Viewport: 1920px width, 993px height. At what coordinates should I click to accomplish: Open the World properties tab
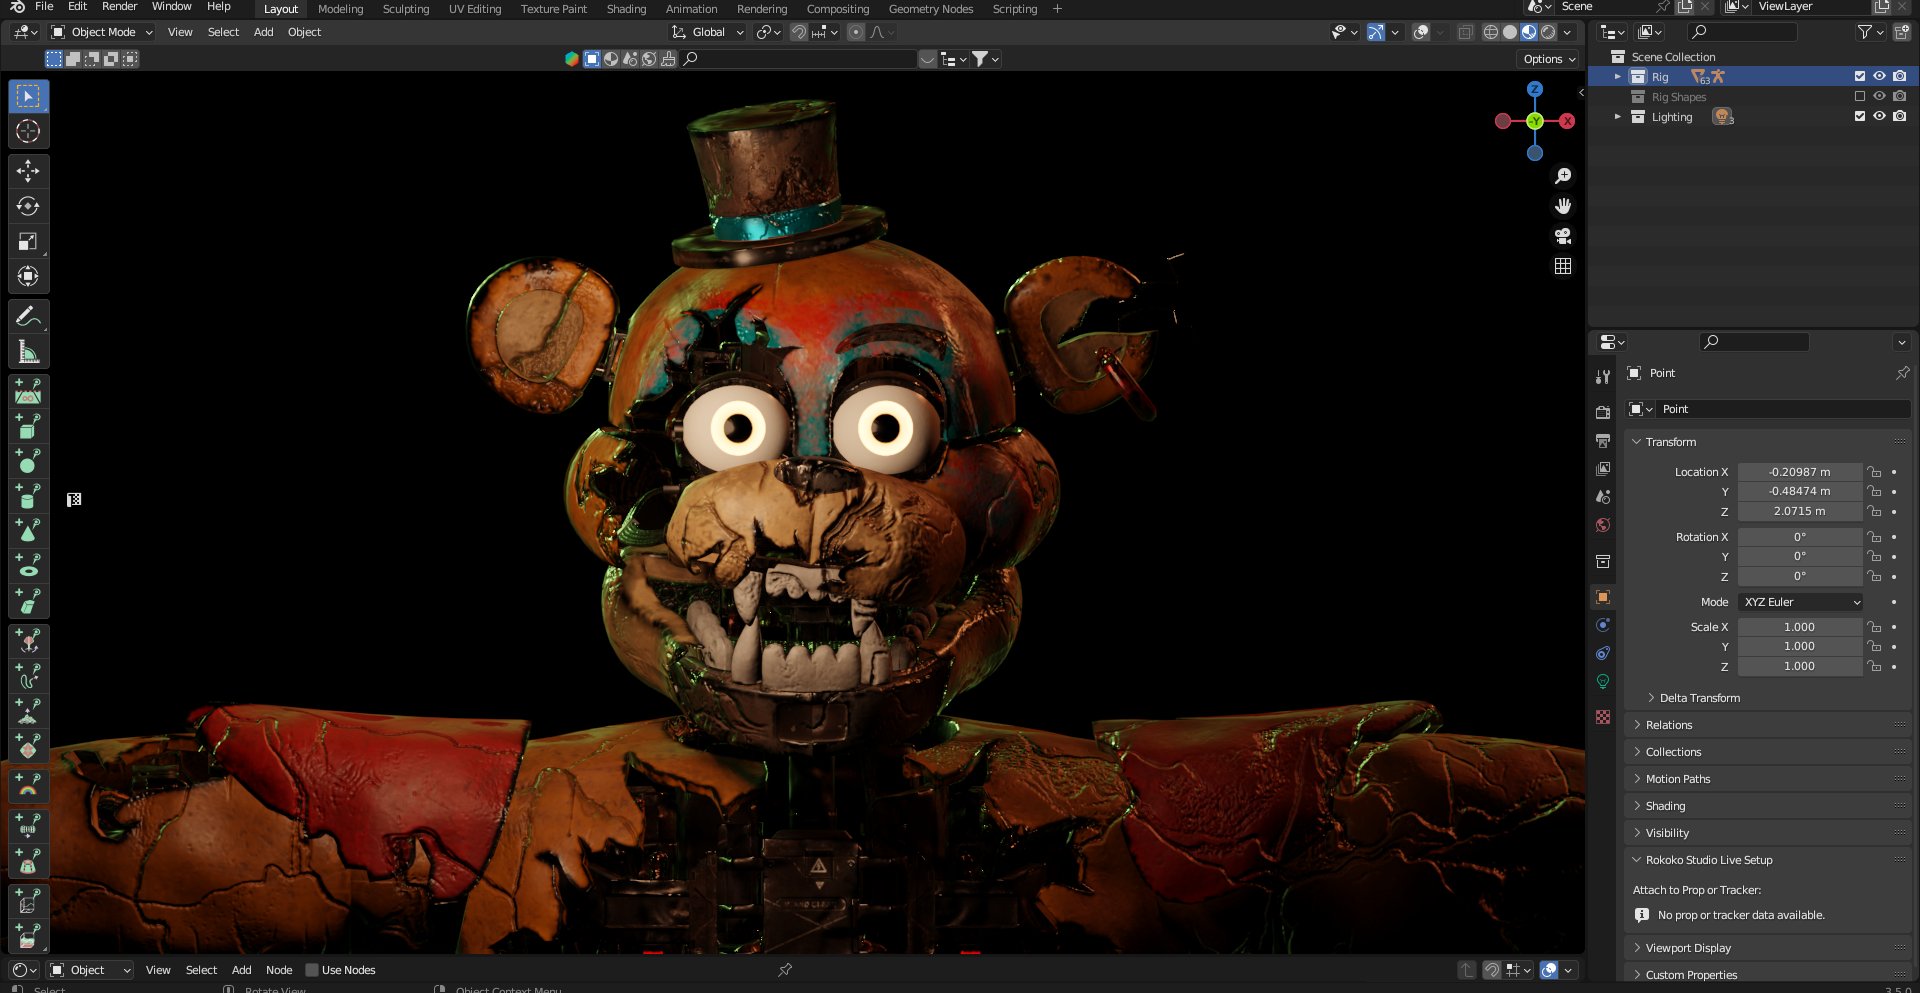pyautogui.click(x=1603, y=525)
